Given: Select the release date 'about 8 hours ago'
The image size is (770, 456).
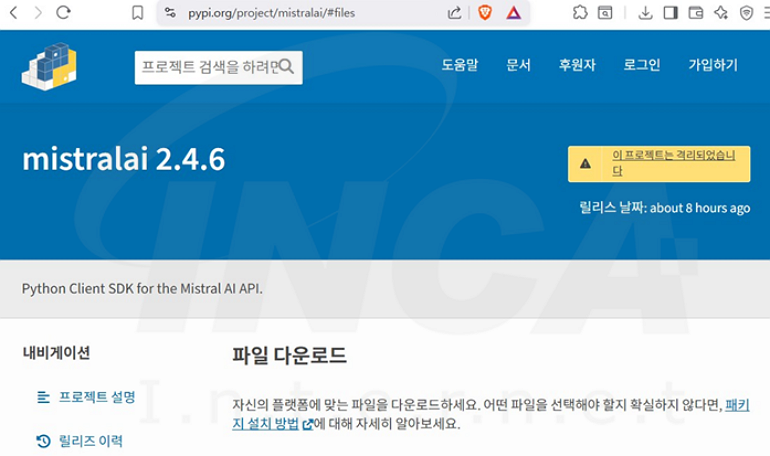Looking at the screenshot, I should pos(700,208).
